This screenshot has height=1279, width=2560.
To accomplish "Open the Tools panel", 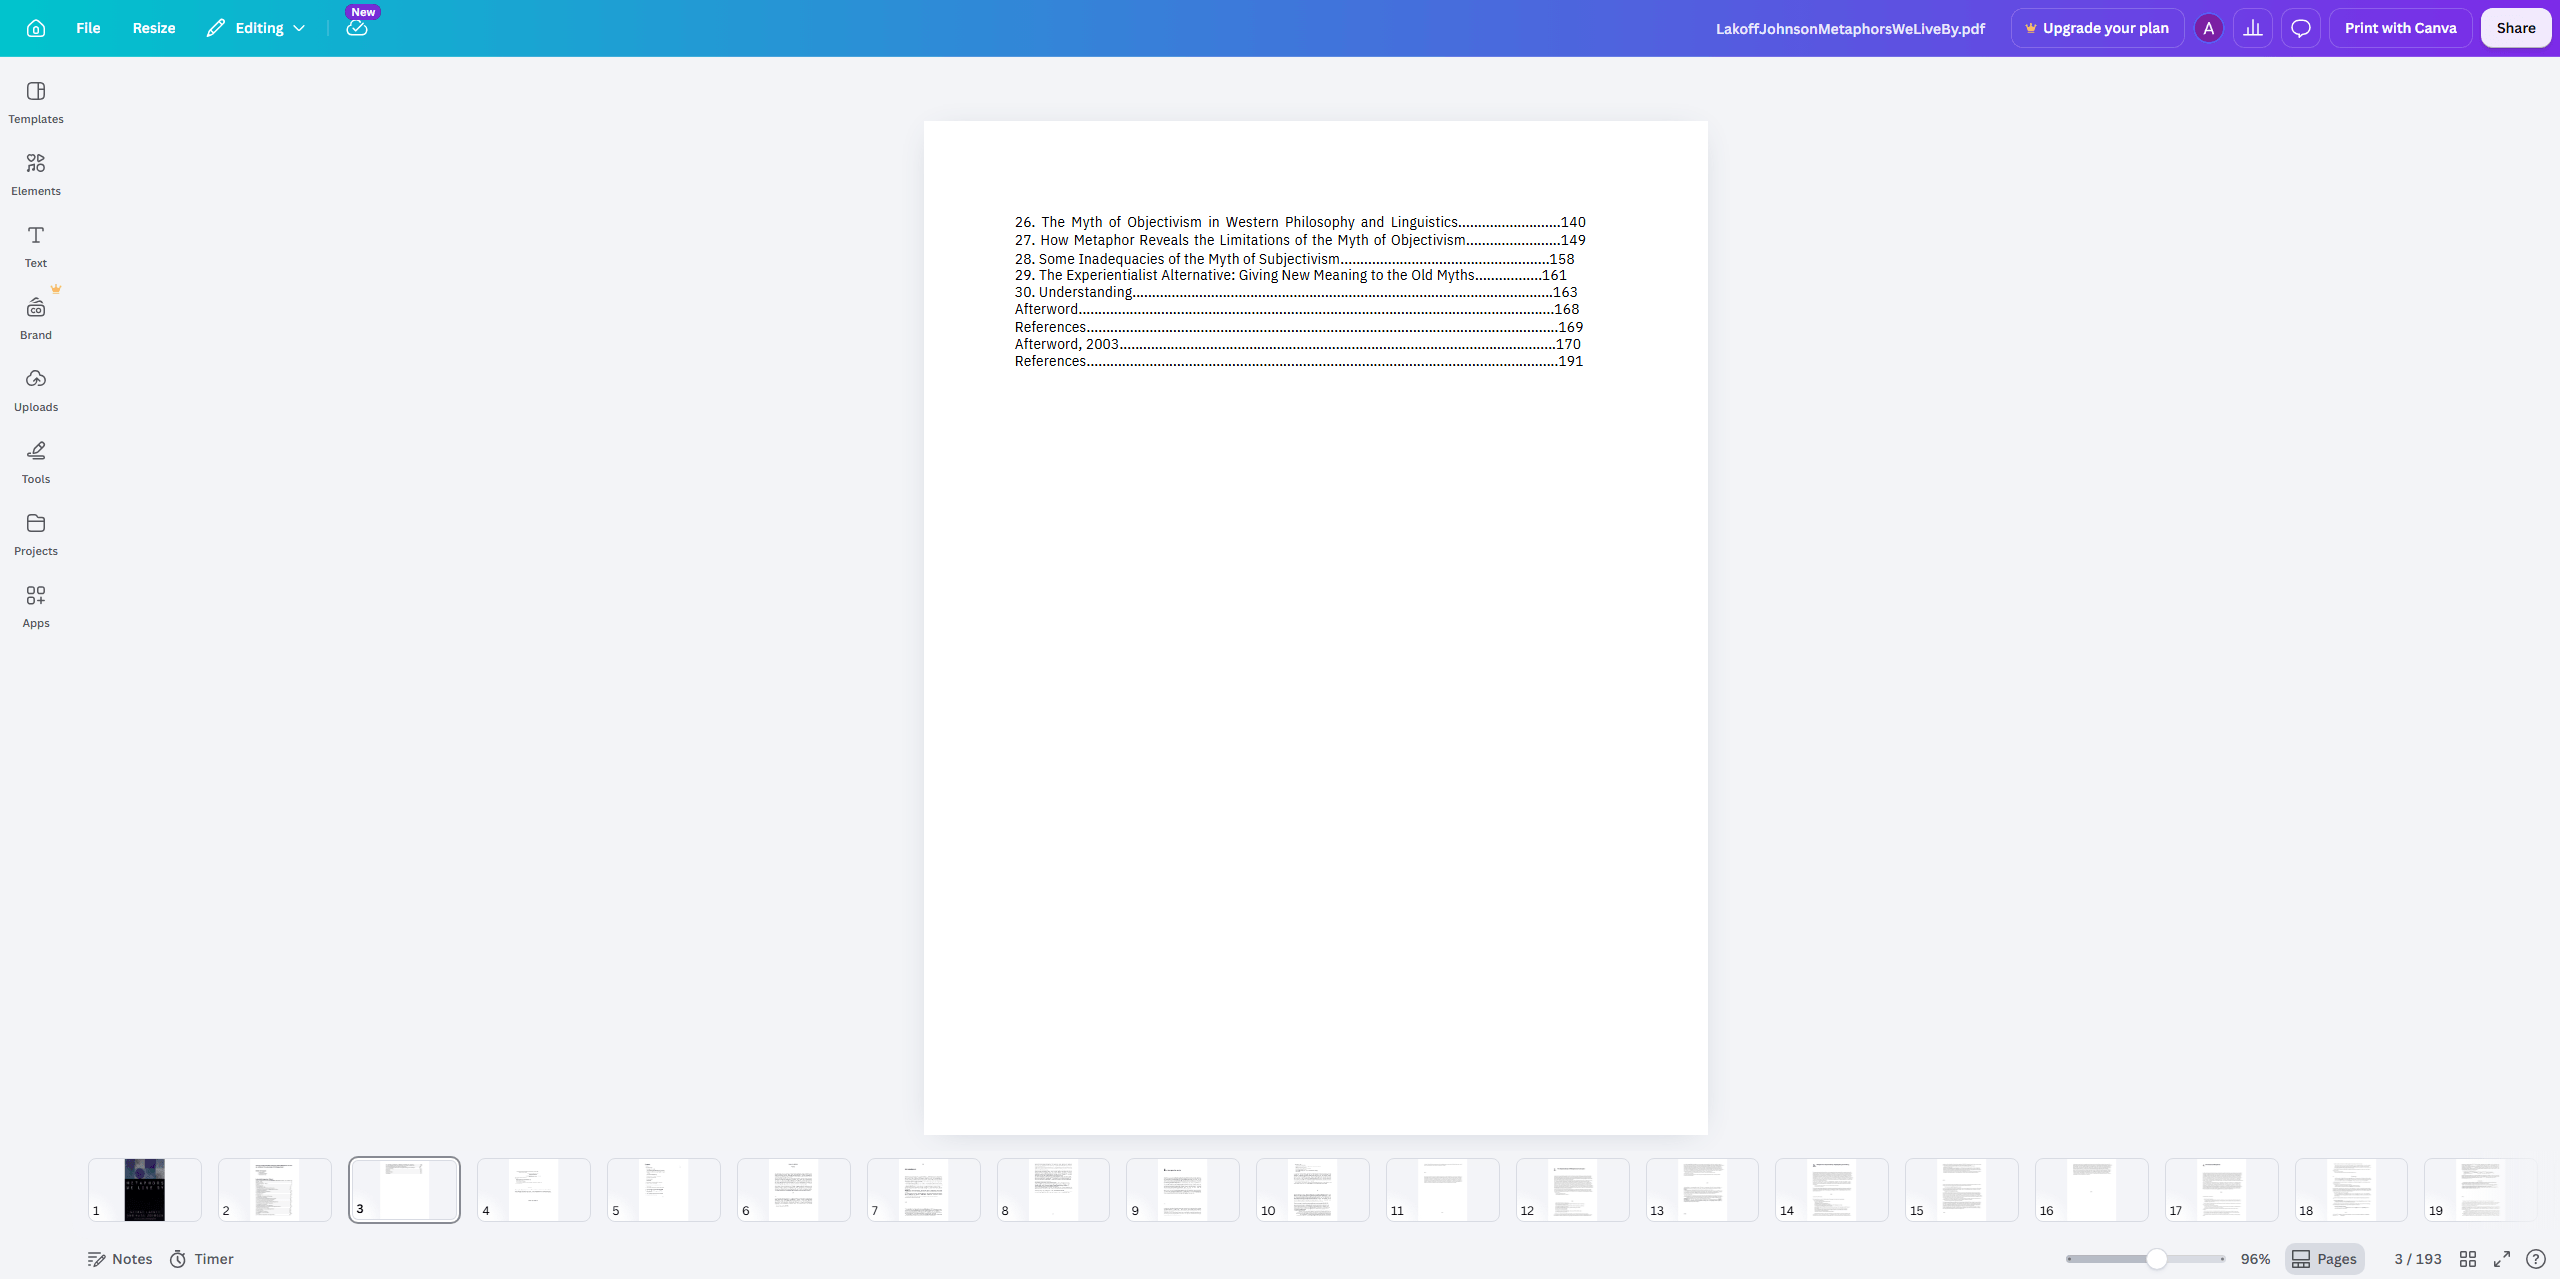I will click(36, 463).
